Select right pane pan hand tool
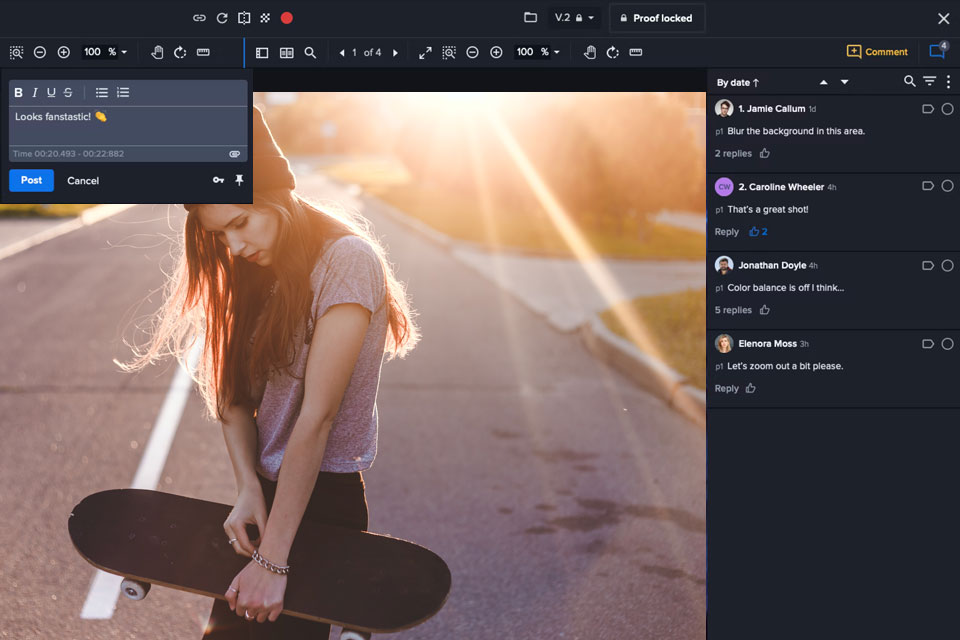 (590, 53)
